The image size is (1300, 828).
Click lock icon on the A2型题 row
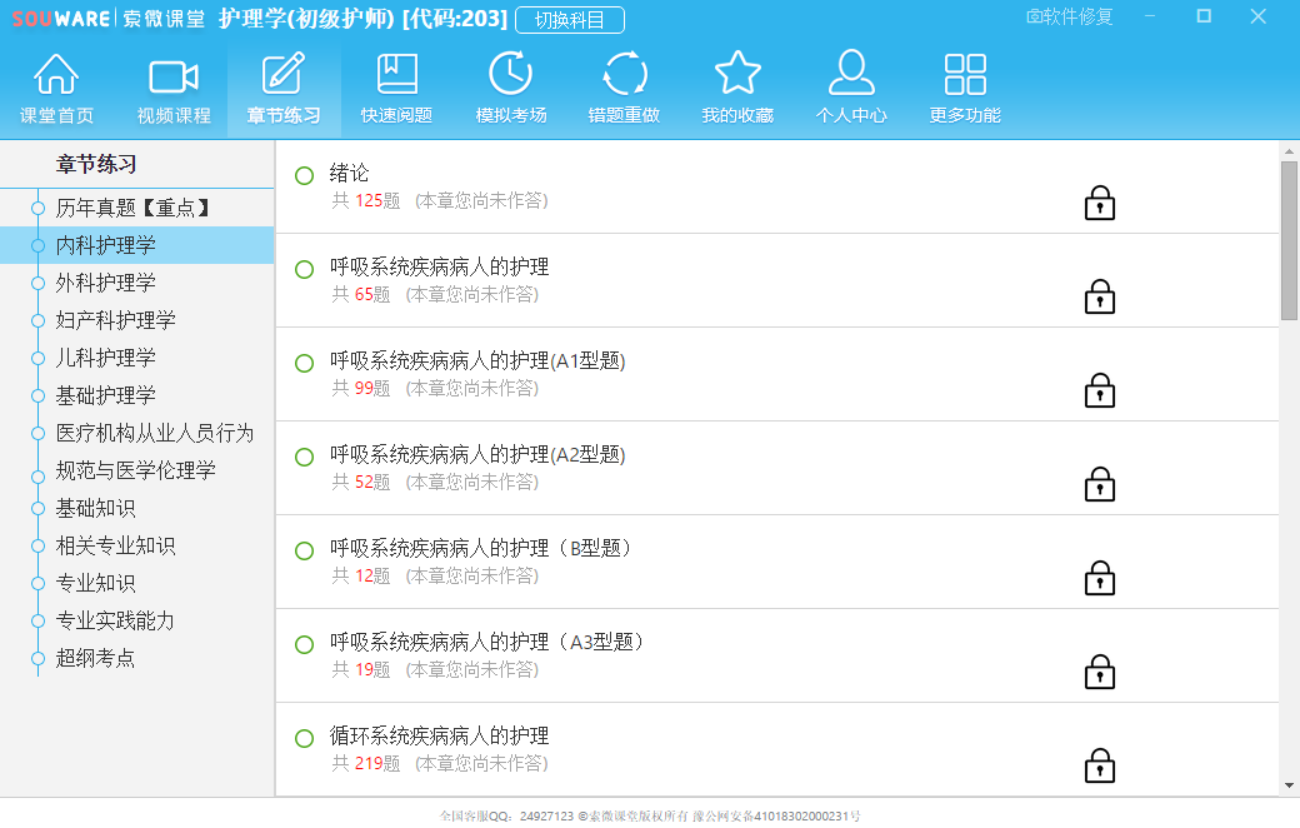coord(1100,485)
